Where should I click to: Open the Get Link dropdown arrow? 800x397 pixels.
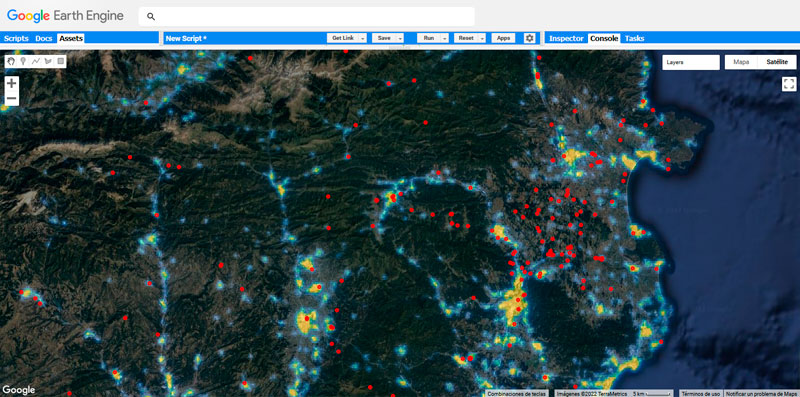pyautogui.click(x=363, y=38)
